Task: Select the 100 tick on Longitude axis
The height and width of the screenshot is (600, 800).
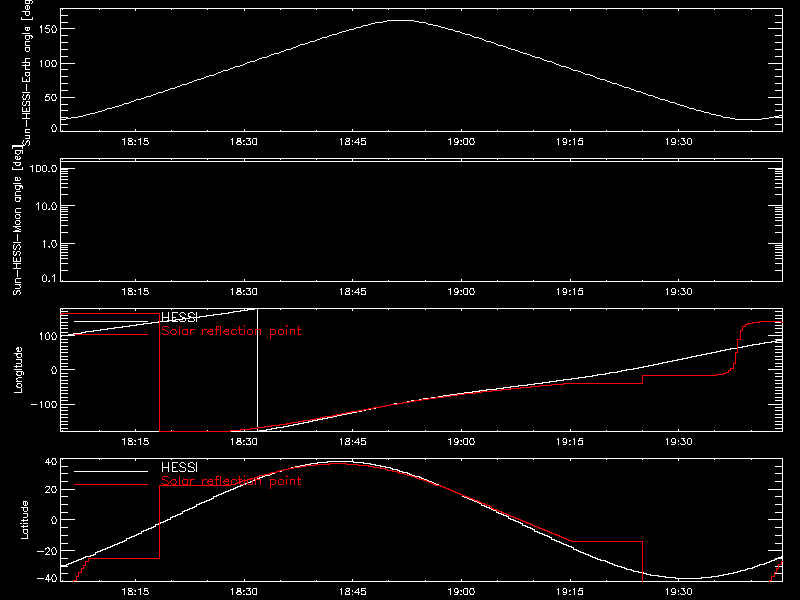Action: [x=48, y=336]
